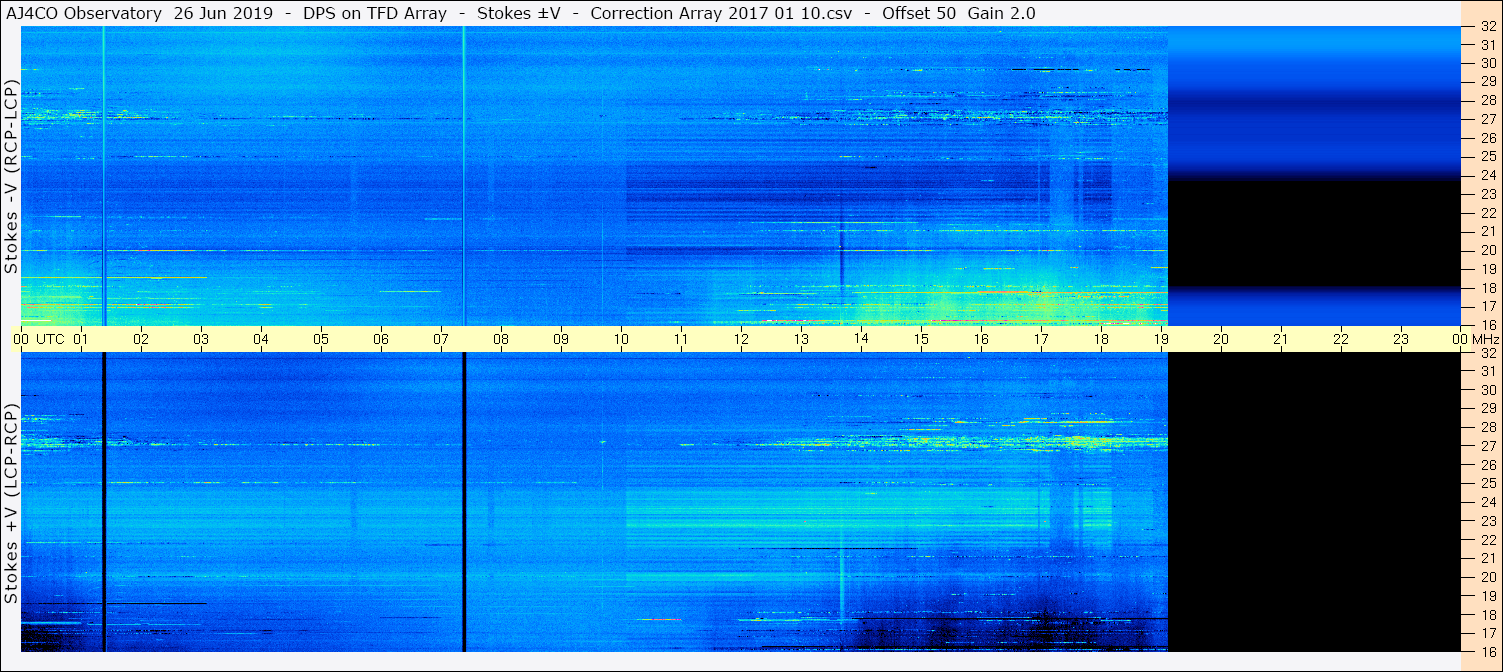Click the Stokes -V (RCP-LCP) axis label
The image size is (1503, 672).
click(x=11, y=177)
